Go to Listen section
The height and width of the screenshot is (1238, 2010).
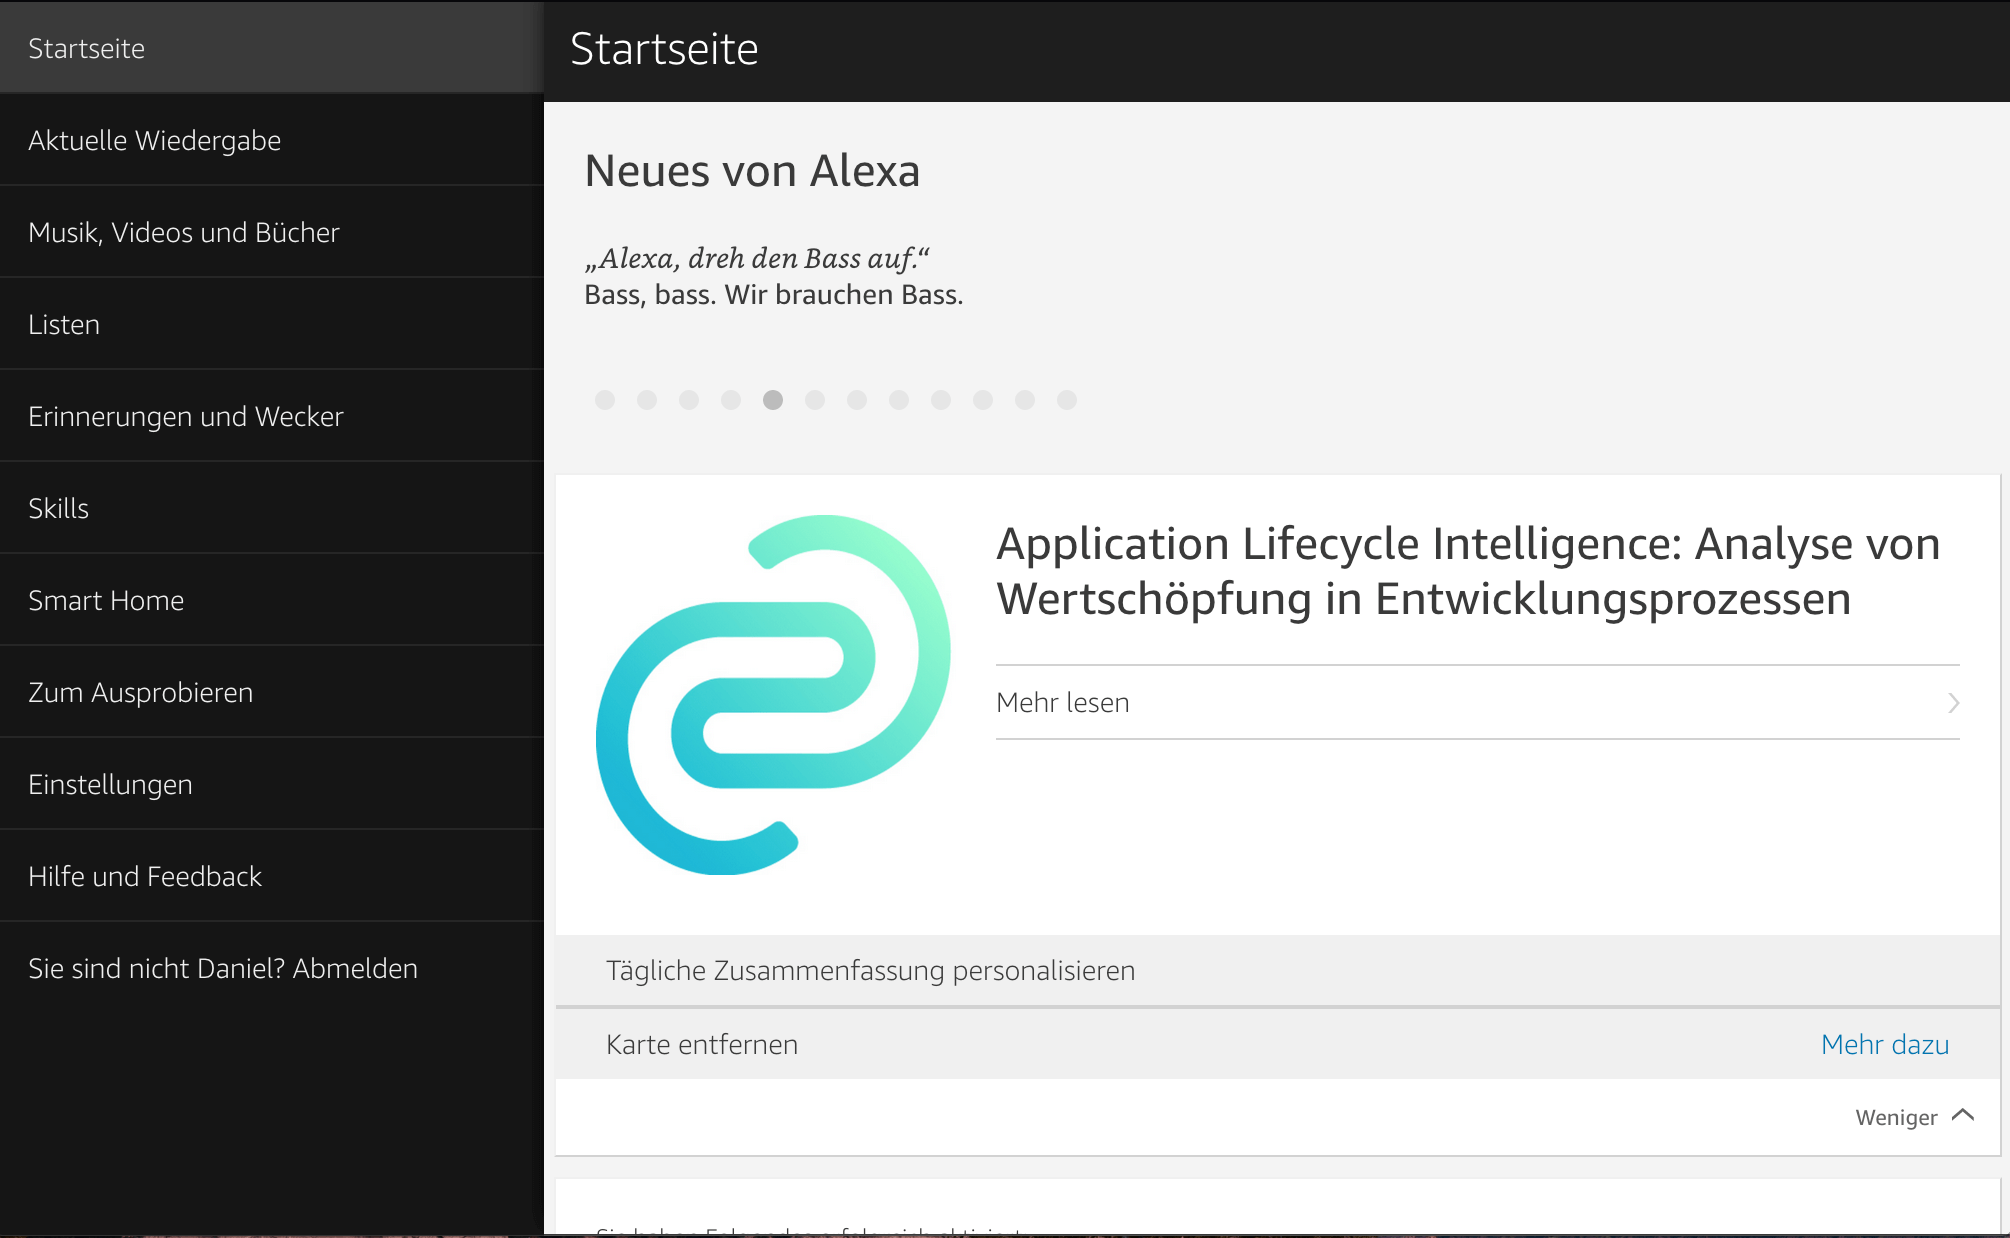[64, 324]
